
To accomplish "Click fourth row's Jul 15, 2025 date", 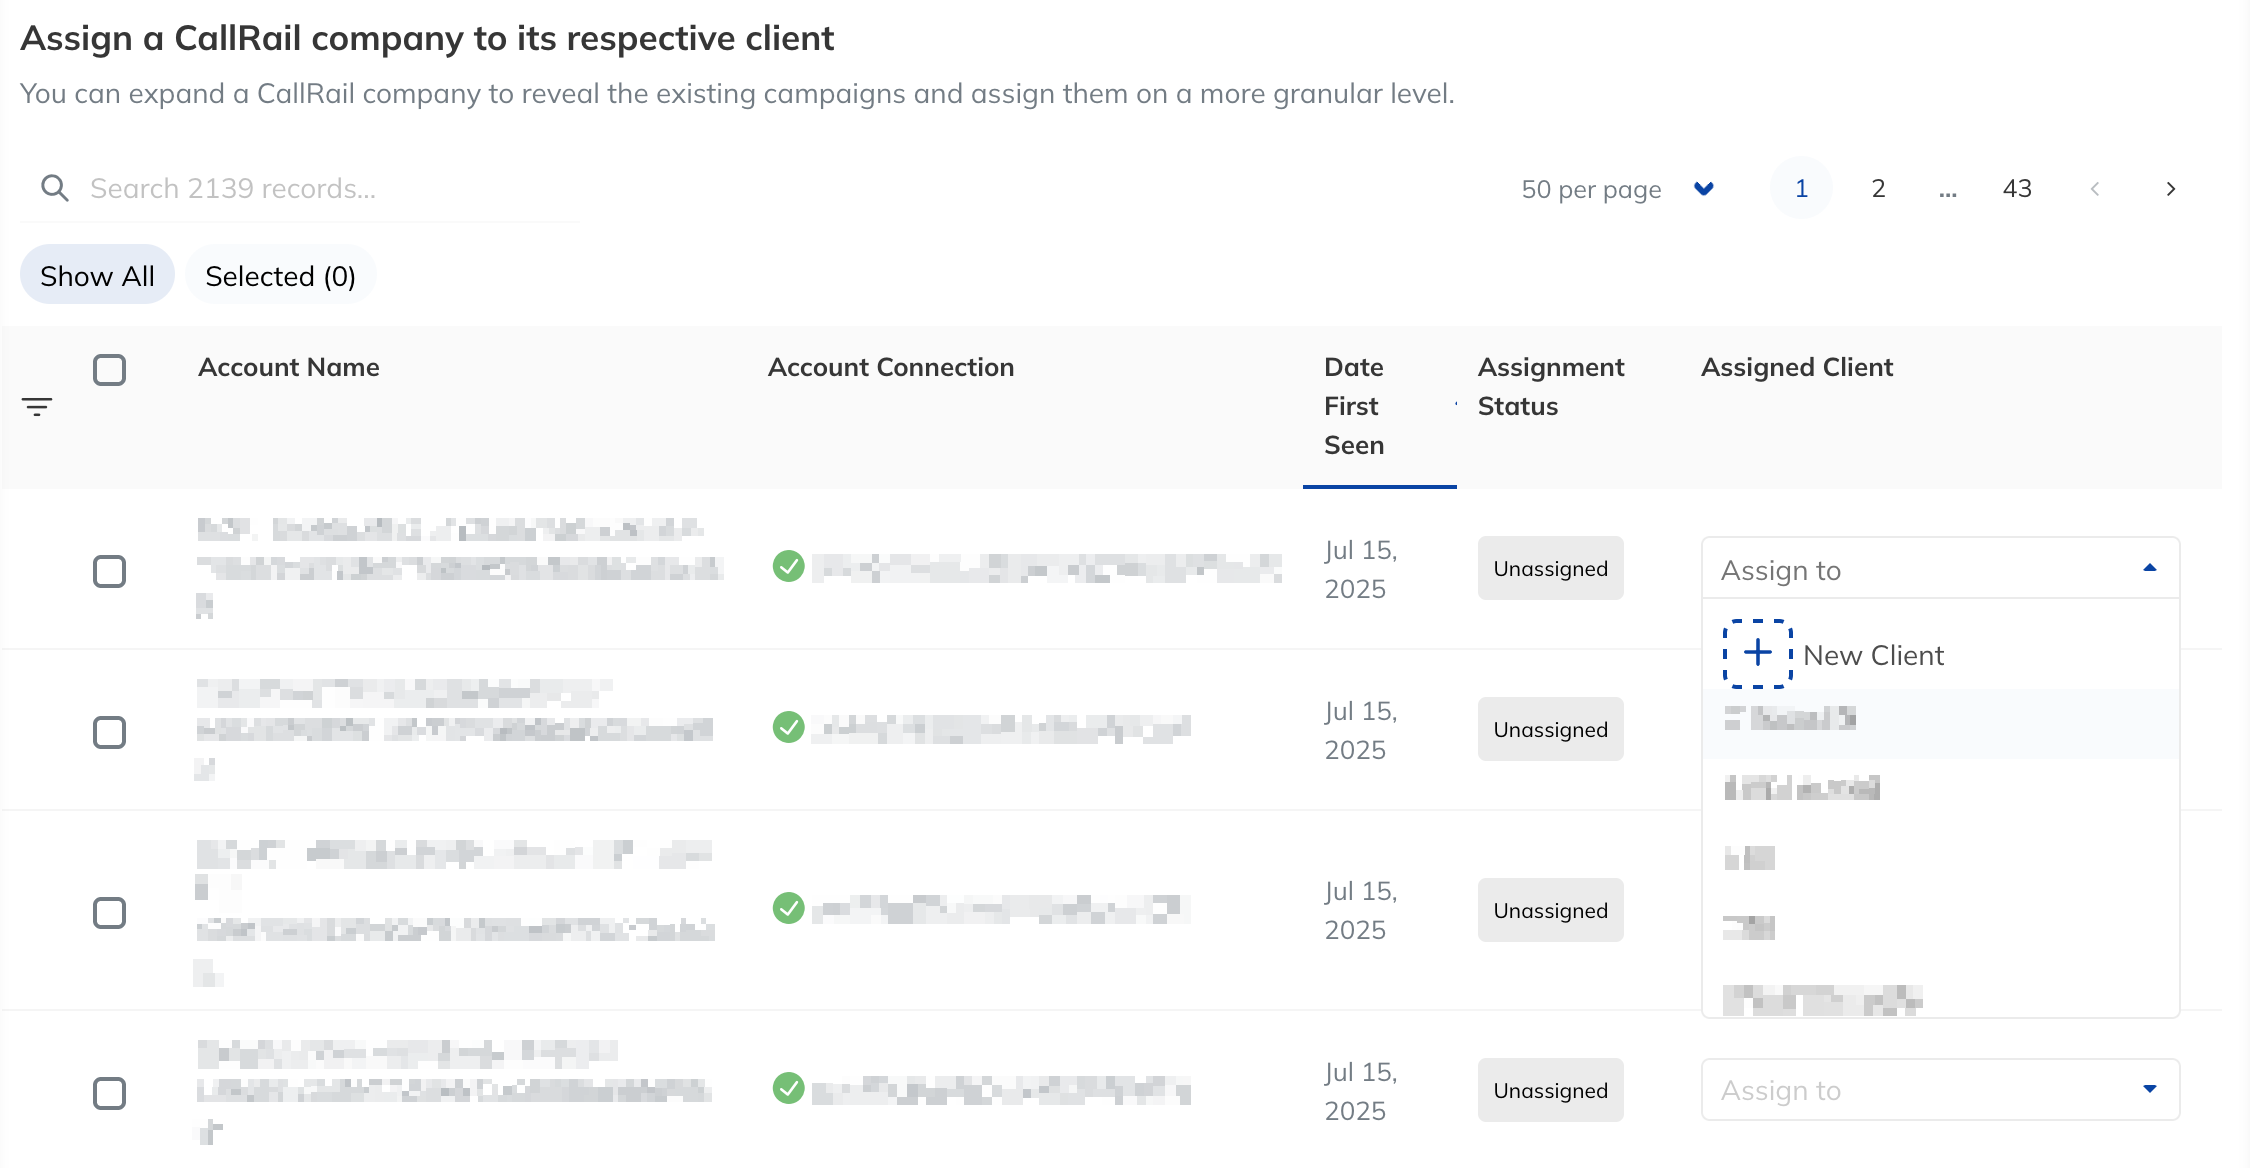I will pos(1360,1091).
